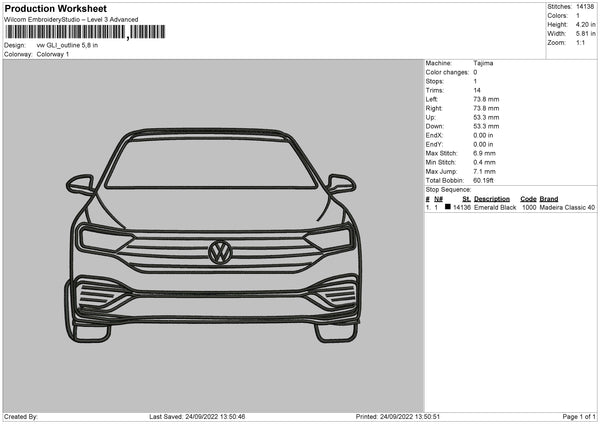Click the Trims value 14
600x424 pixels.
[477, 91]
